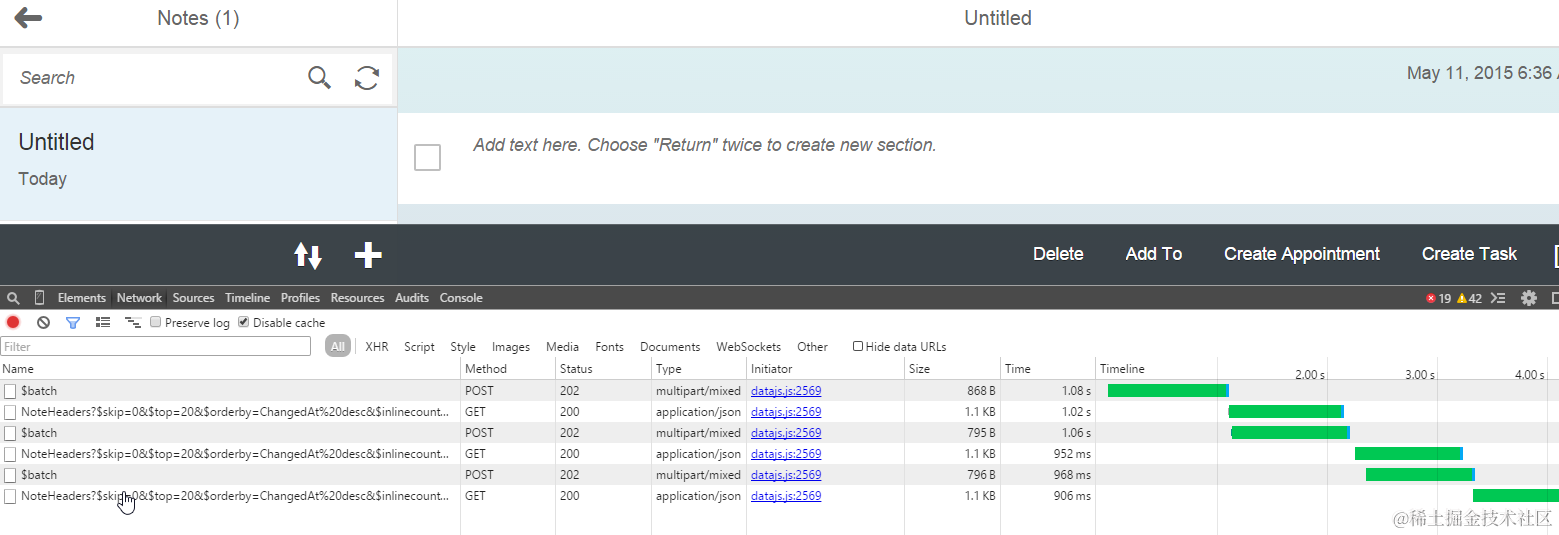Check Hide data URLs
This screenshot has width=1559, height=535.
(x=858, y=347)
